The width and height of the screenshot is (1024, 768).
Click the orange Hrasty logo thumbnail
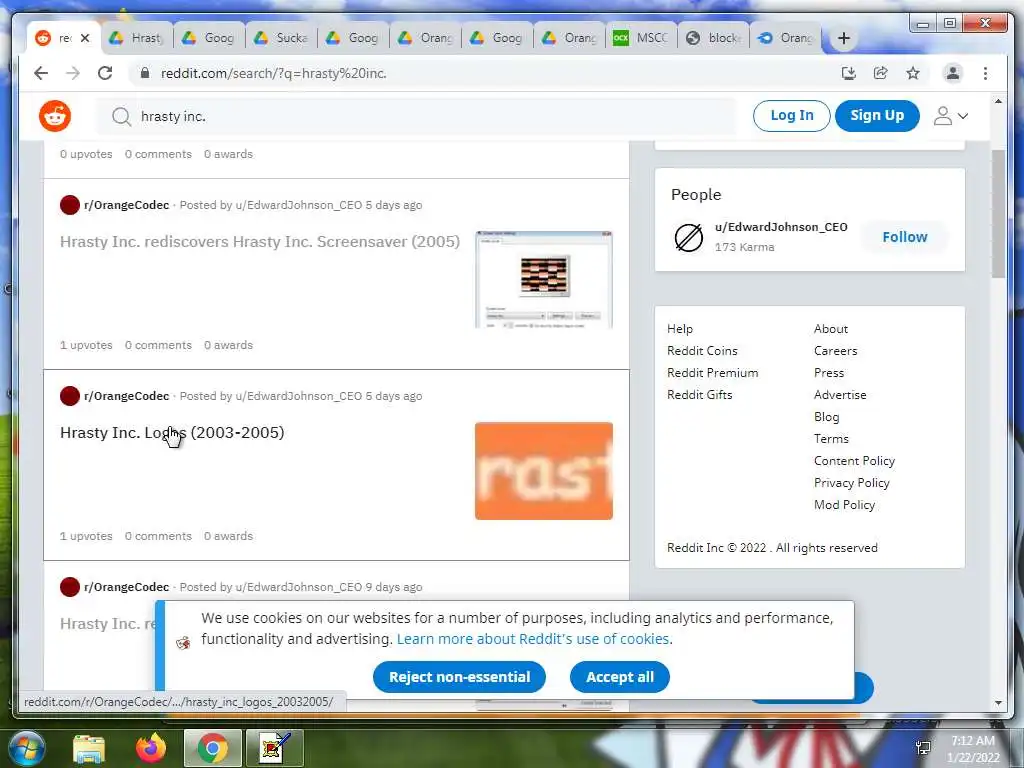(544, 471)
